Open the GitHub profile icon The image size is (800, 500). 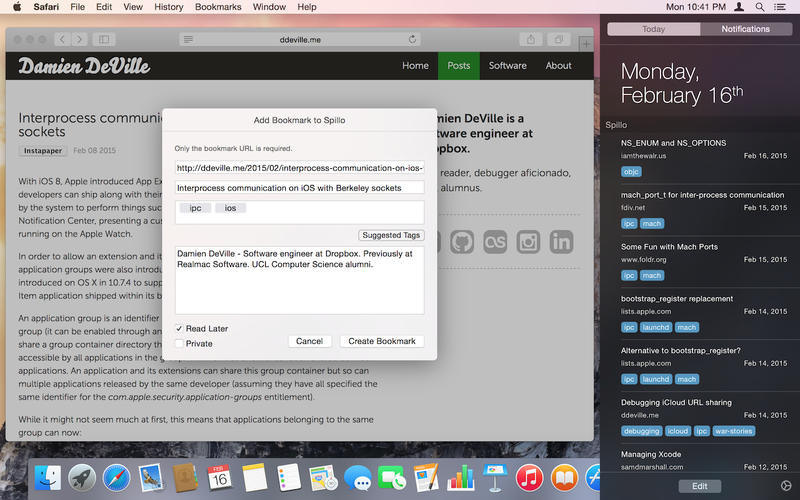click(462, 242)
